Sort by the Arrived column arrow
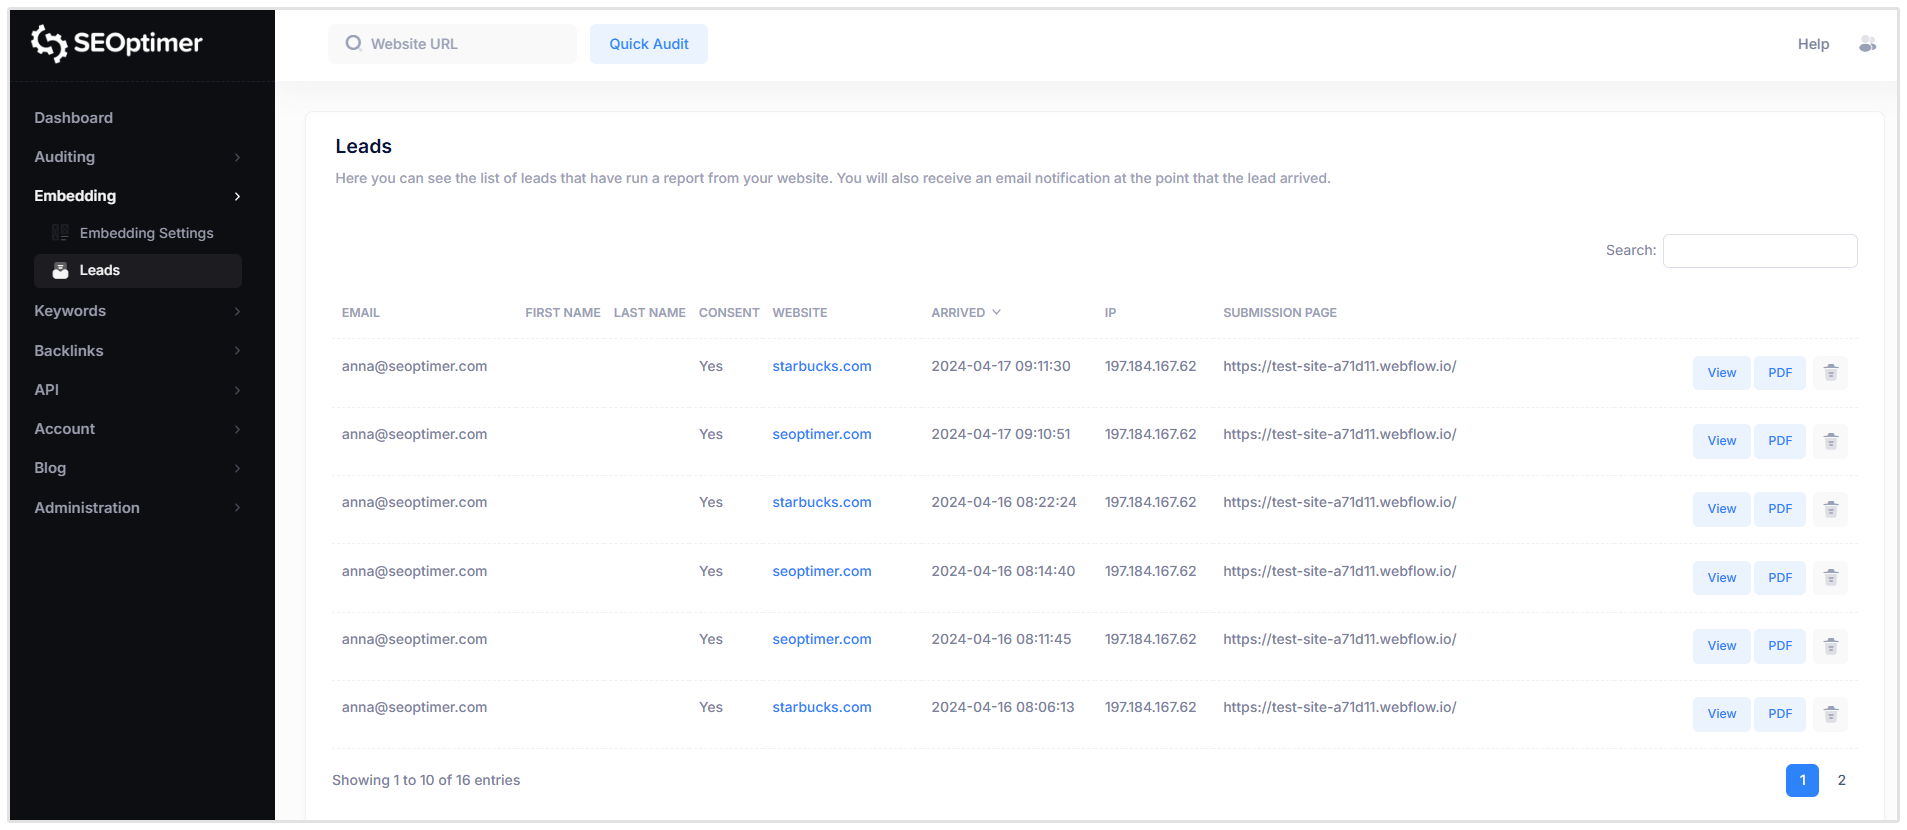1907x830 pixels. (996, 313)
